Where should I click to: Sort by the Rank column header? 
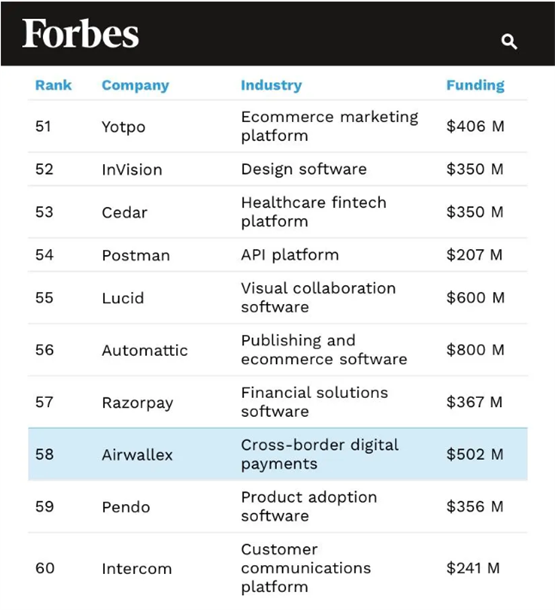[53, 85]
